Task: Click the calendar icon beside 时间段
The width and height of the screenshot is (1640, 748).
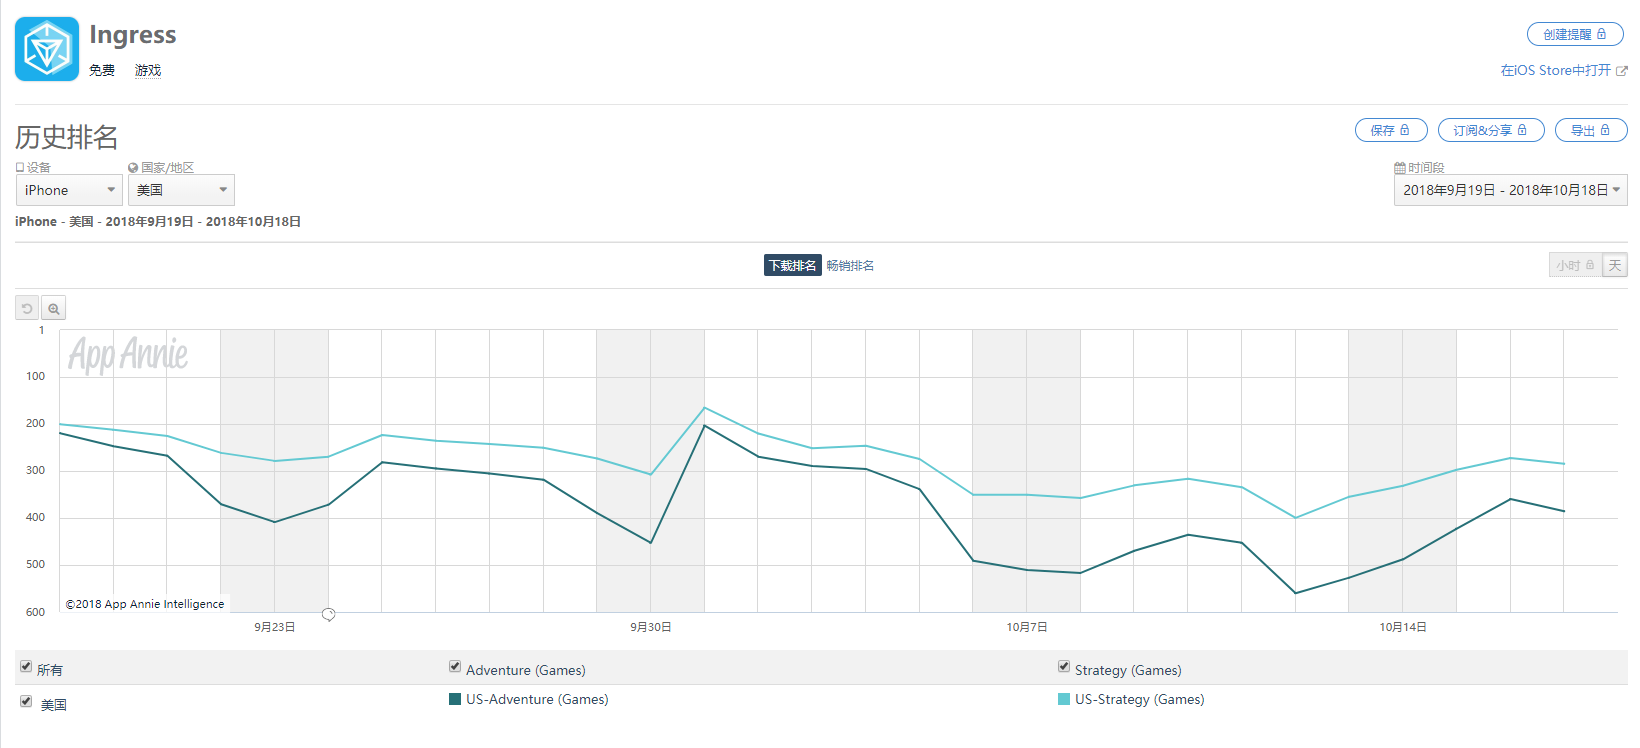Action: [1400, 168]
